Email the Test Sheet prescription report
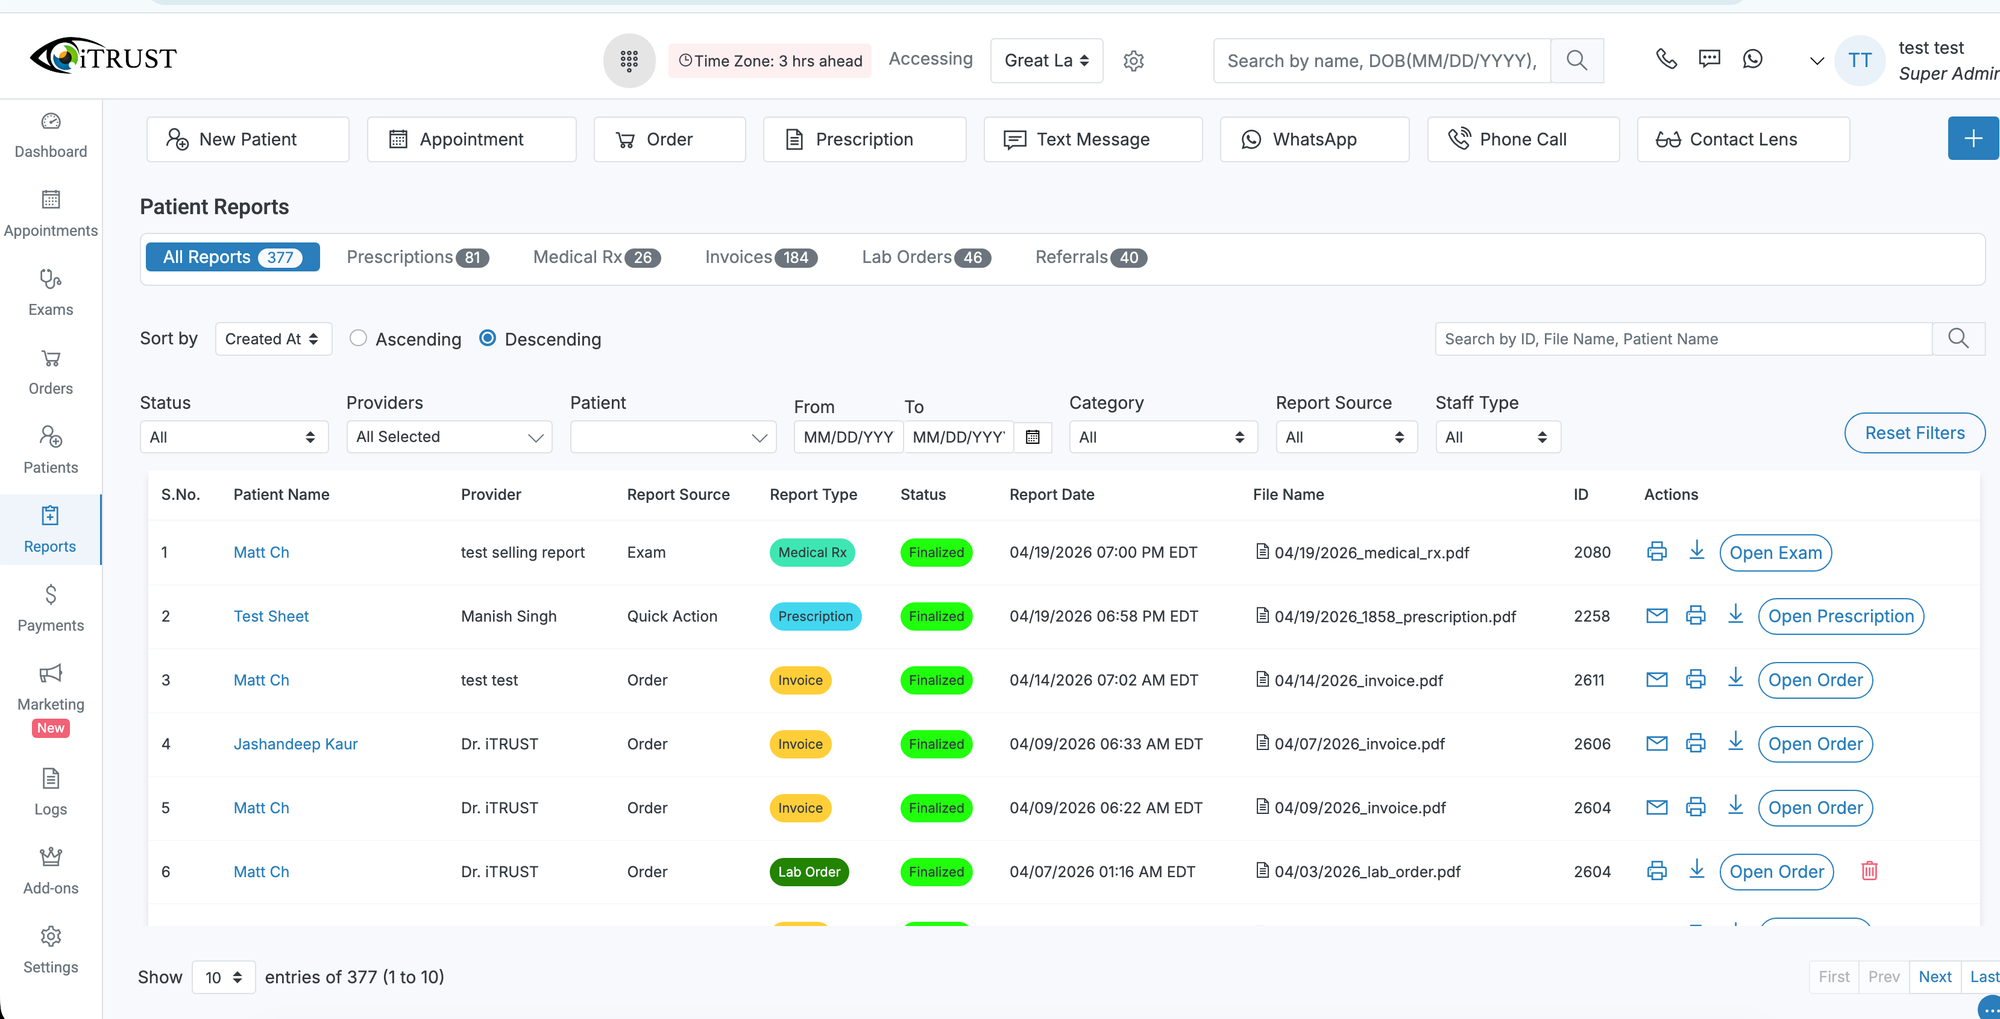 (1657, 616)
